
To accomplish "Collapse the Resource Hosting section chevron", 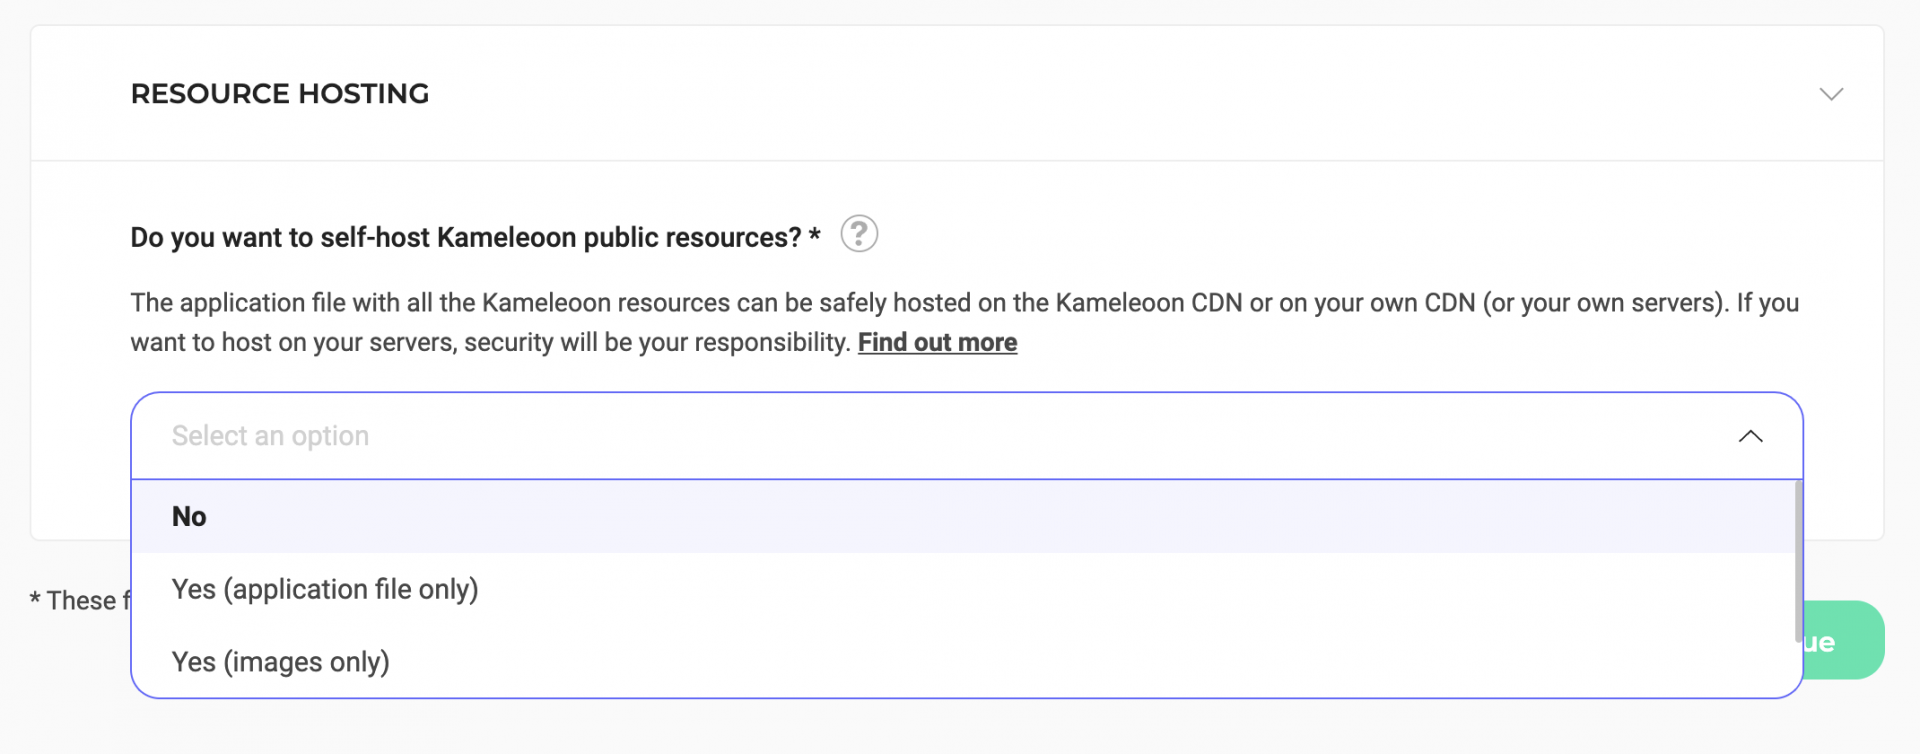I will point(1831,94).
